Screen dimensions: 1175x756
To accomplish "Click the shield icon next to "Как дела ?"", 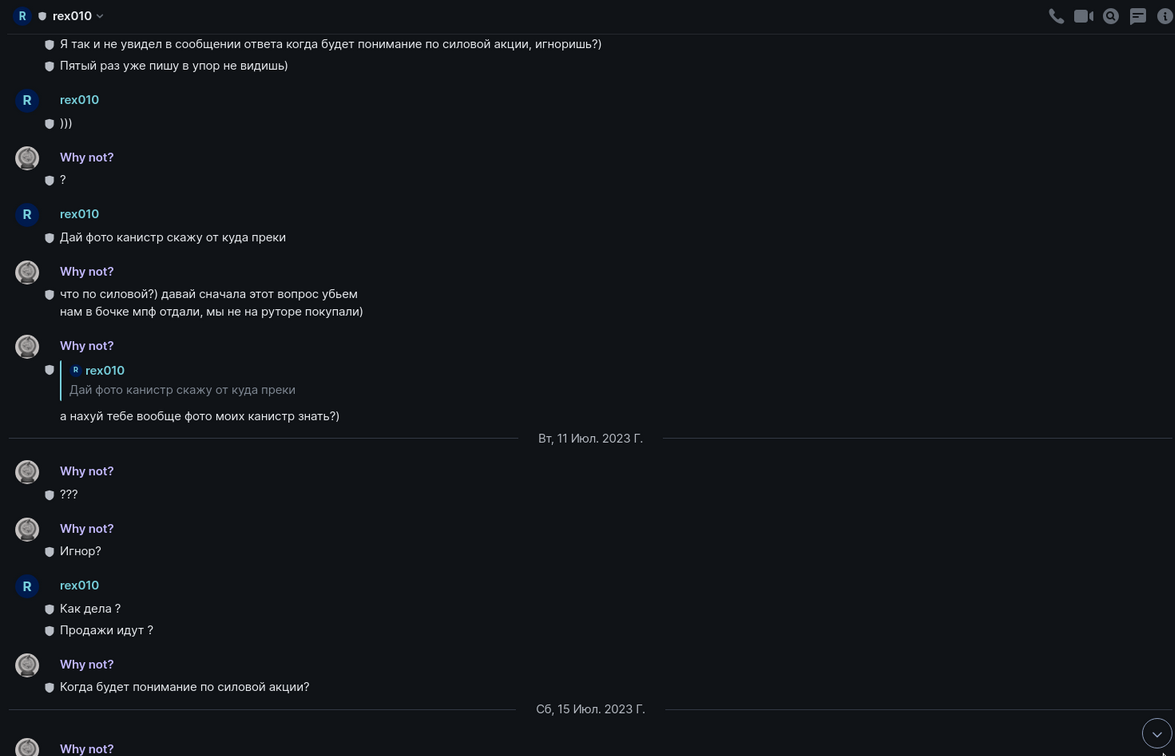I will click(x=49, y=609).
